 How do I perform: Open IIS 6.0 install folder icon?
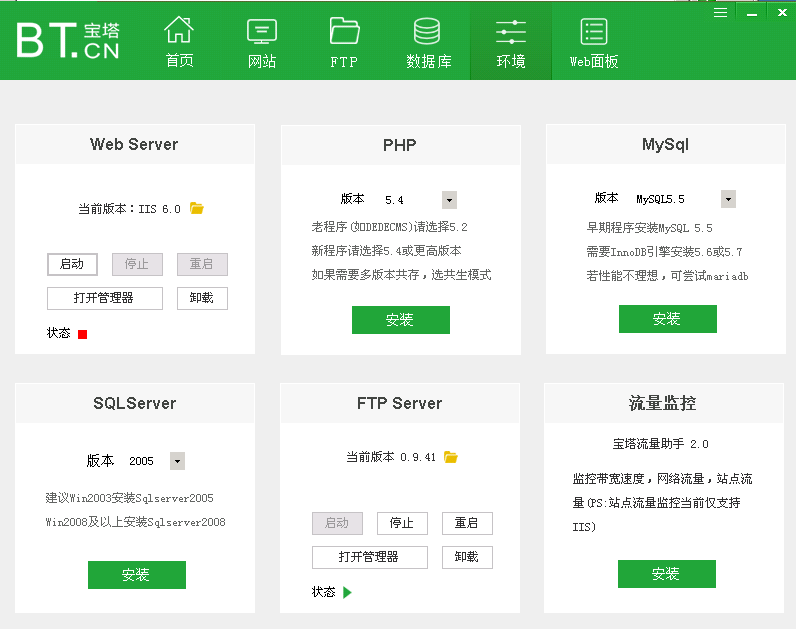[197, 208]
